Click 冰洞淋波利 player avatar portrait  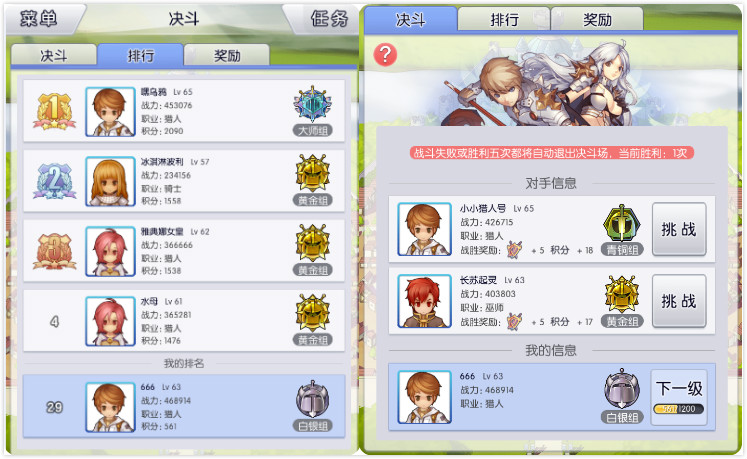(x=110, y=182)
